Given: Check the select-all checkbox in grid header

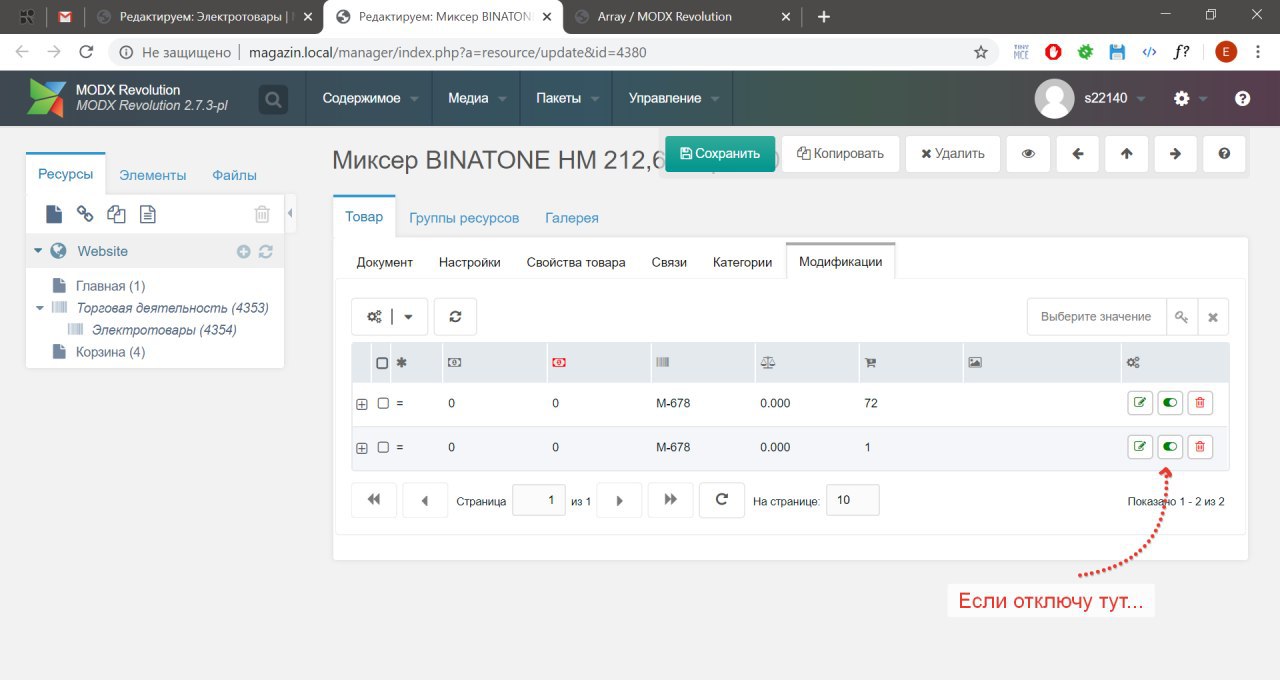Looking at the screenshot, I should click(382, 363).
